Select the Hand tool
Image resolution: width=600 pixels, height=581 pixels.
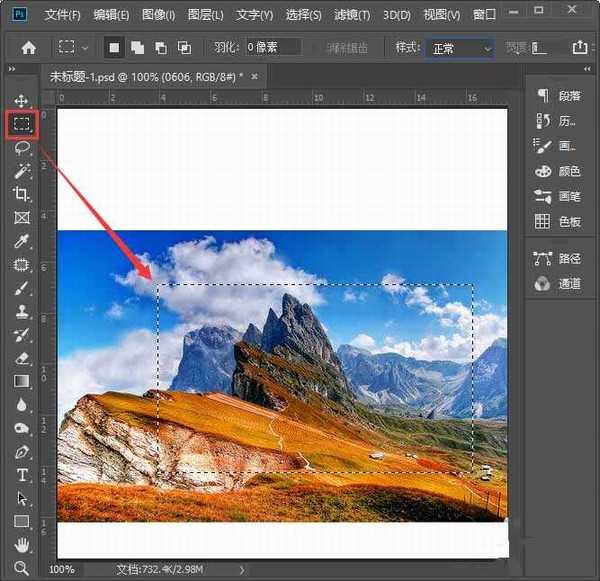[21, 545]
